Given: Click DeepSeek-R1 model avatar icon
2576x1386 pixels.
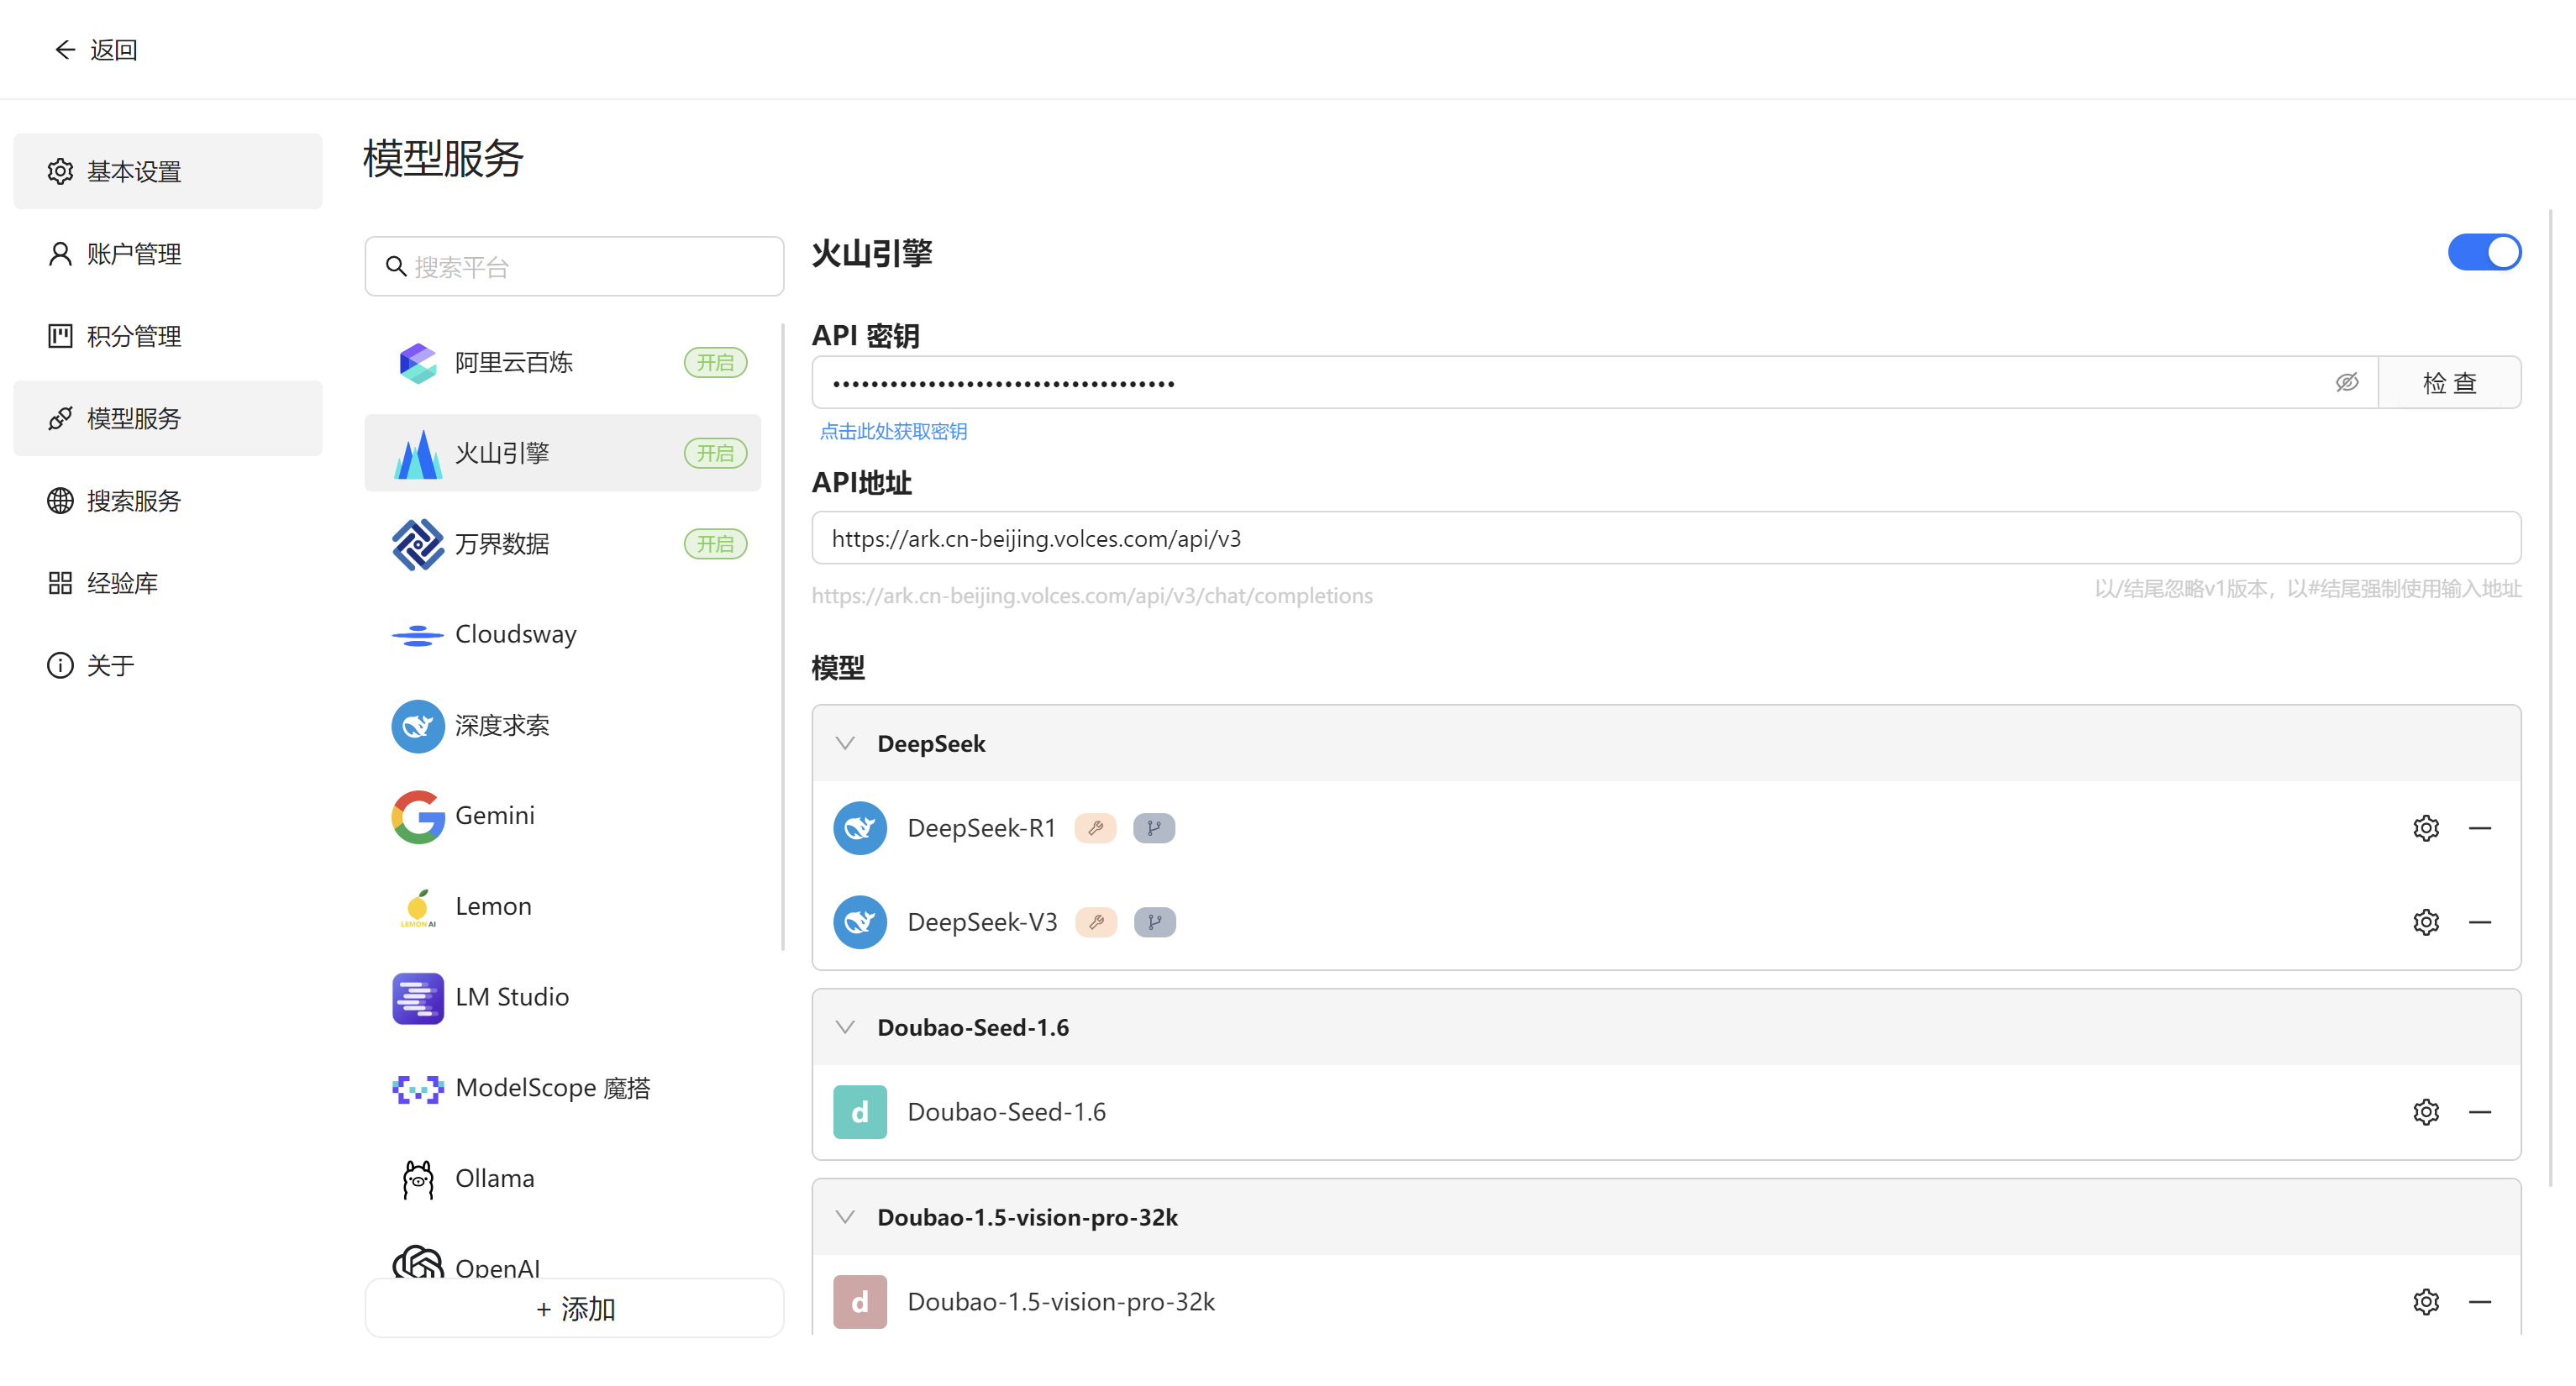Looking at the screenshot, I should [x=860, y=828].
